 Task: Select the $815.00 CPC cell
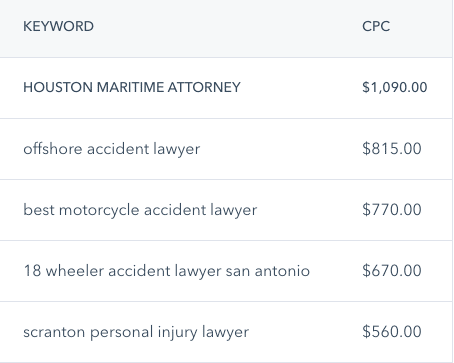(392, 148)
